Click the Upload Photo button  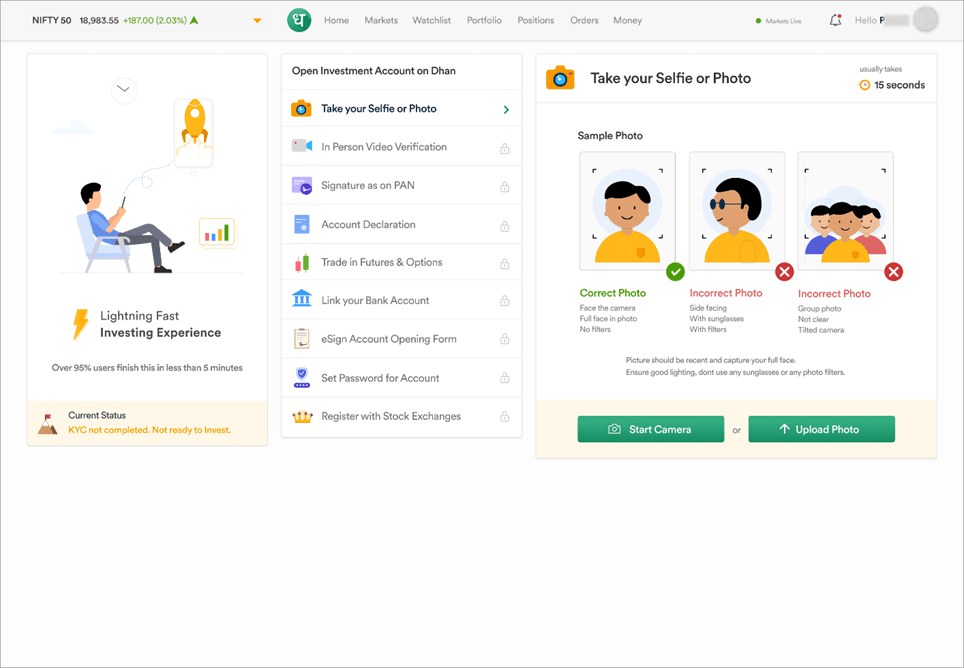pyautogui.click(x=821, y=429)
